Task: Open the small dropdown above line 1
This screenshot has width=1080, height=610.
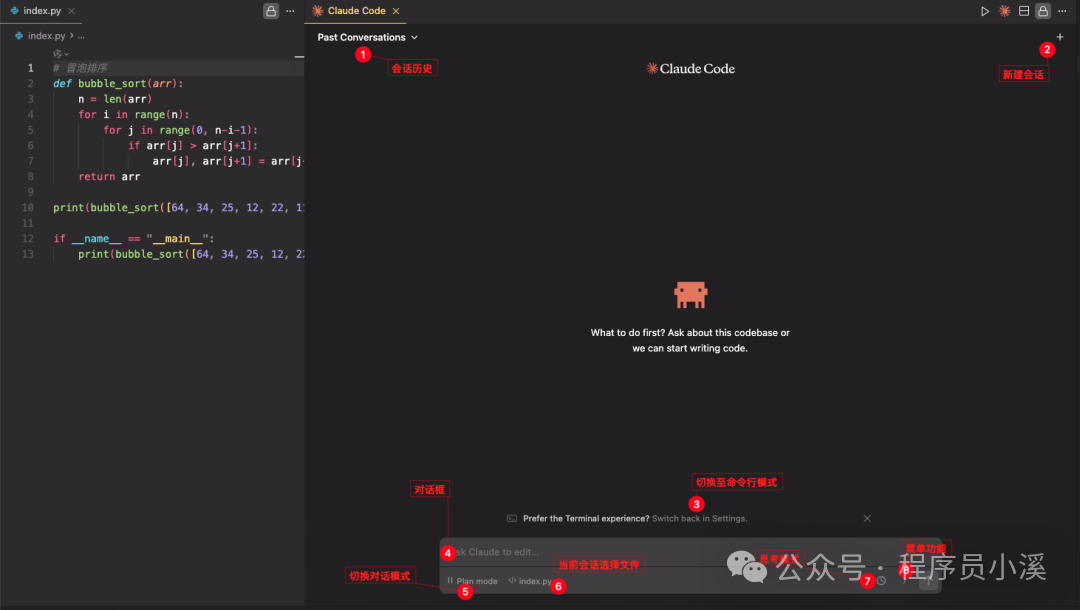Action: tap(61, 54)
